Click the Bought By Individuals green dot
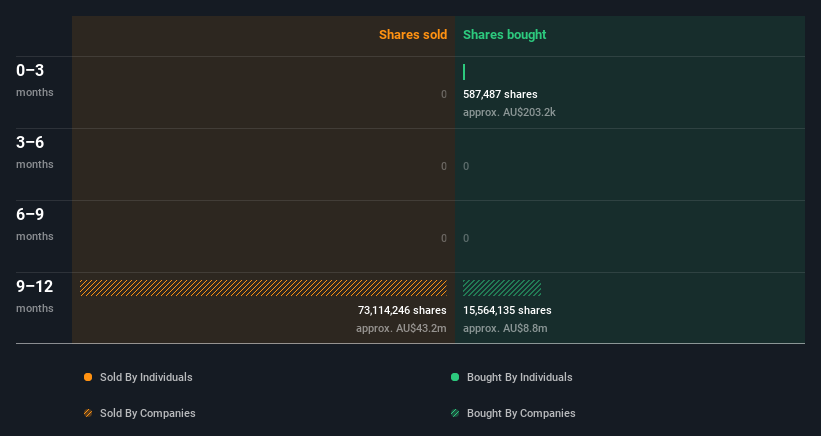The image size is (821, 436). pyautogui.click(x=455, y=377)
